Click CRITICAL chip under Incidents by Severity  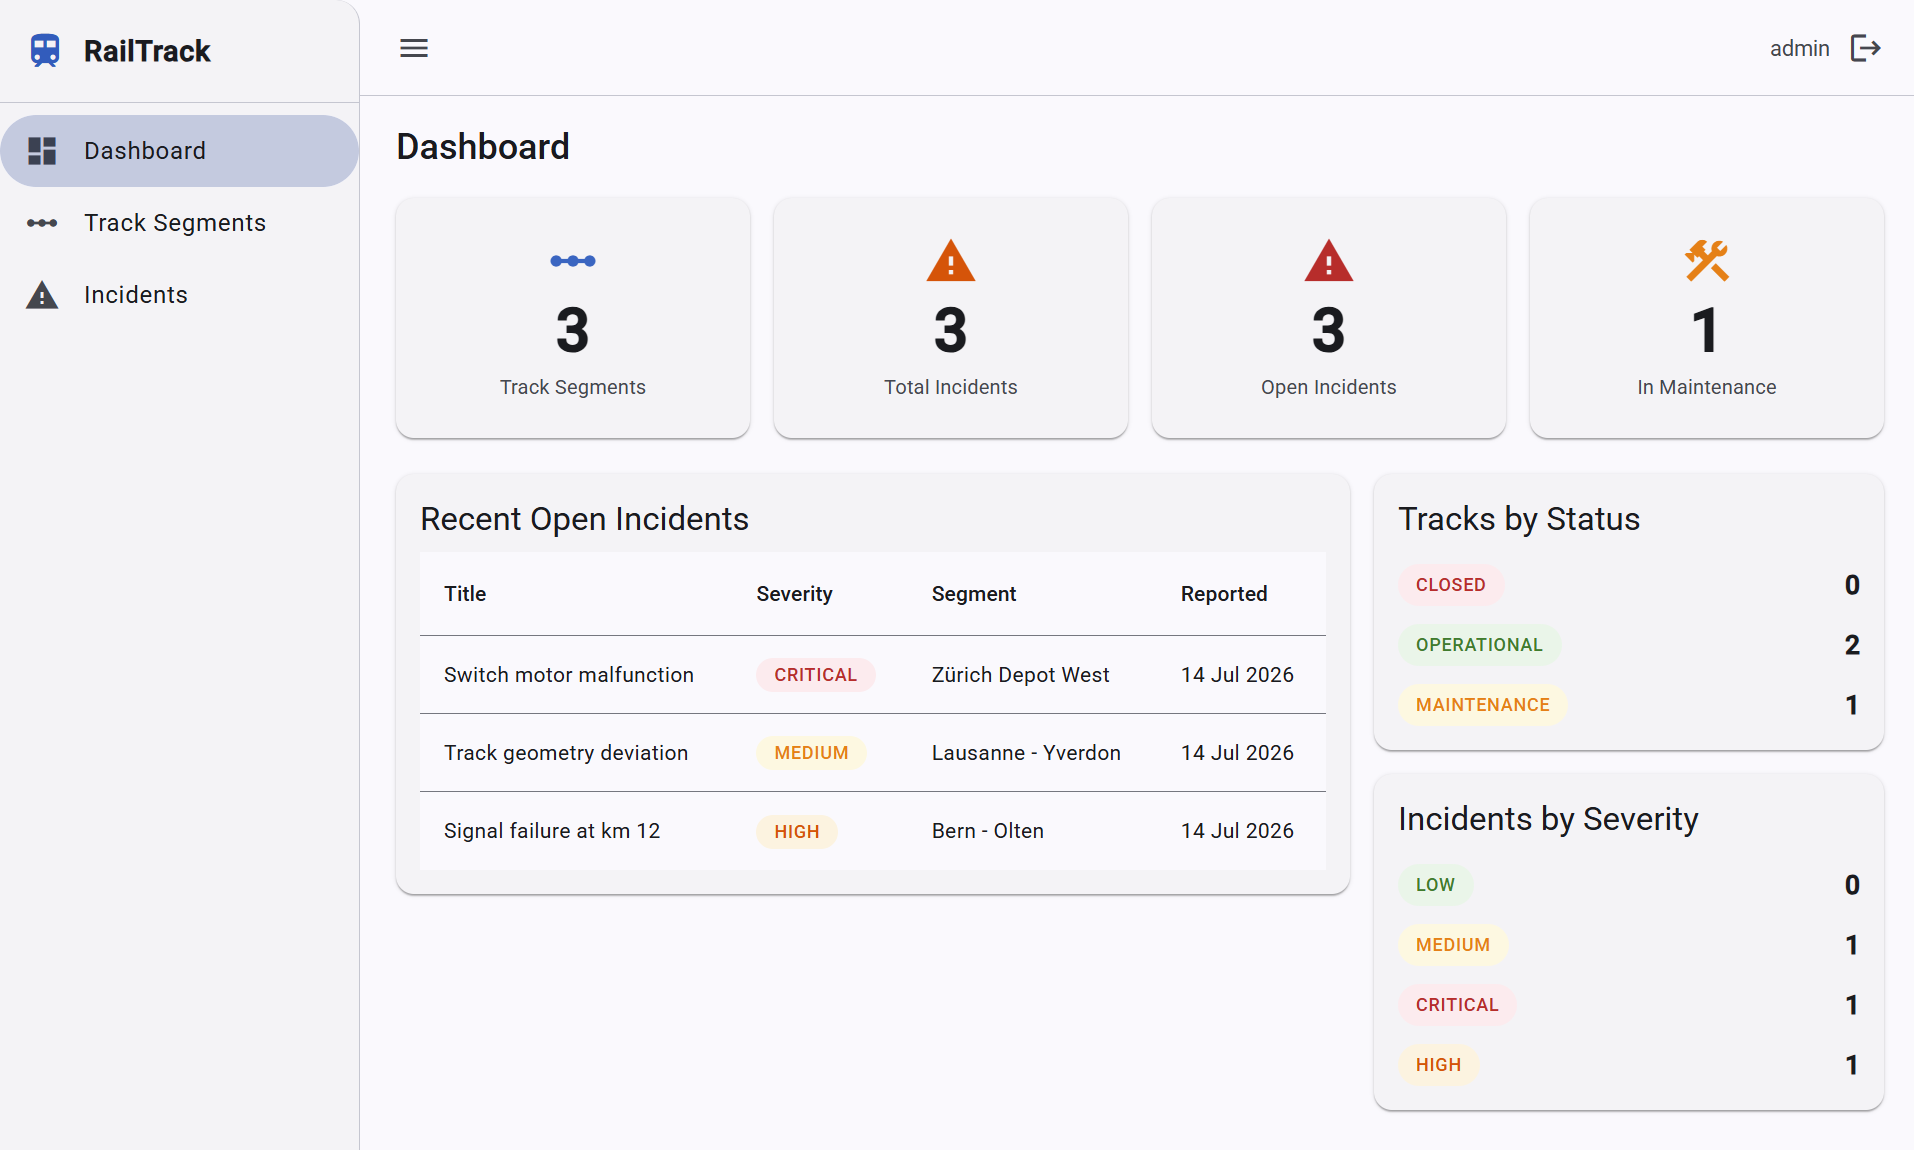[x=1457, y=1005]
